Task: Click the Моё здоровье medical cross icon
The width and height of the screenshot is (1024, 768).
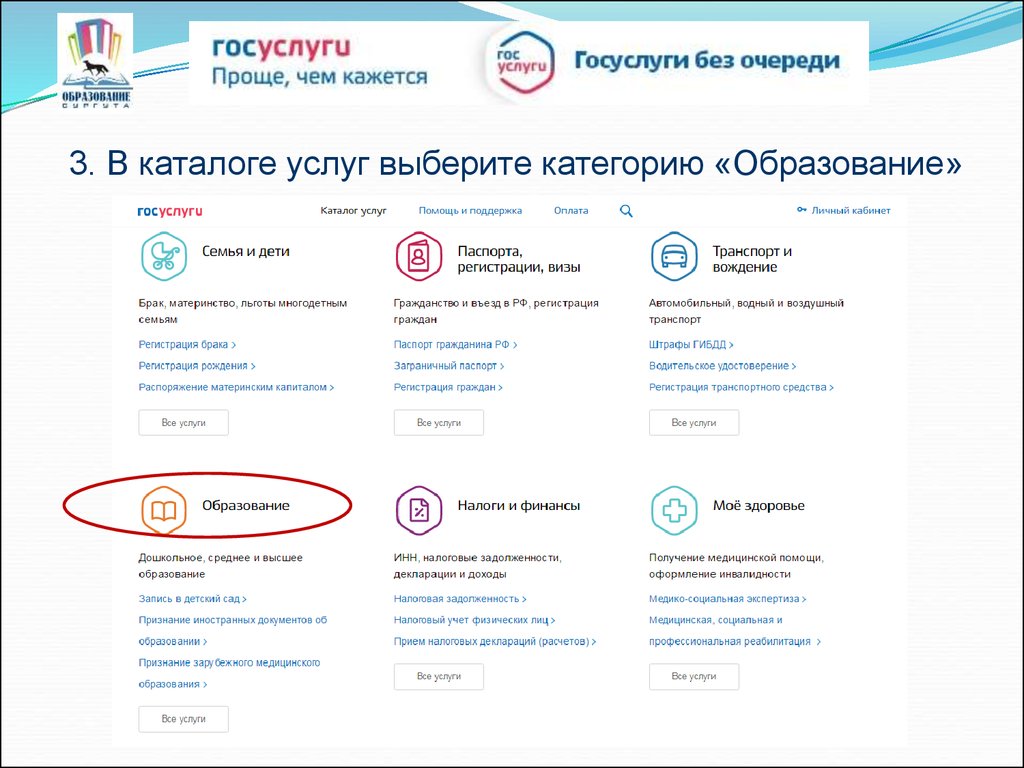Action: click(674, 511)
